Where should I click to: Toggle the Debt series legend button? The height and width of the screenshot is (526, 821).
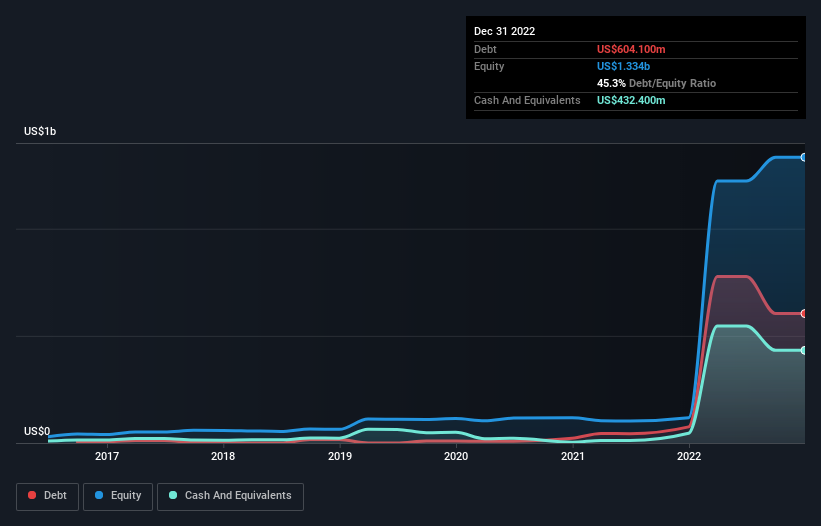(x=48, y=496)
